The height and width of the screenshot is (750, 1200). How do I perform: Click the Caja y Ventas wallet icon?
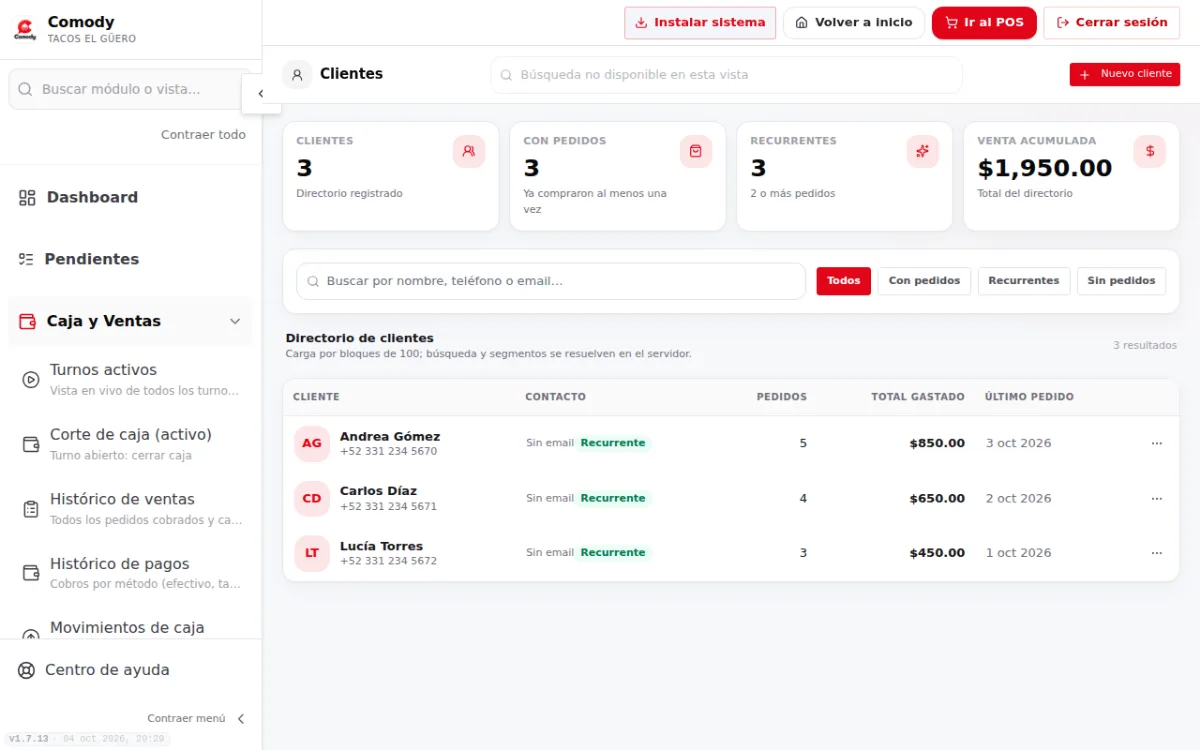28,321
